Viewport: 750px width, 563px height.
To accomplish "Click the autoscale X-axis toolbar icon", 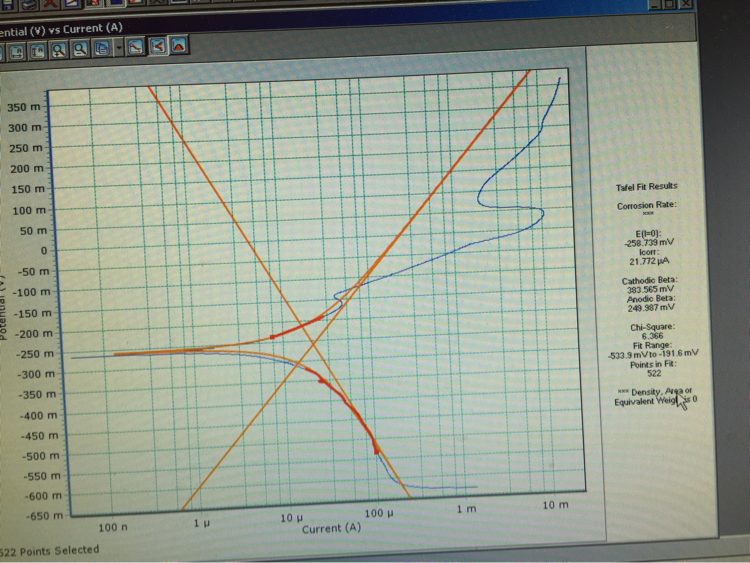I will tap(17, 52).
